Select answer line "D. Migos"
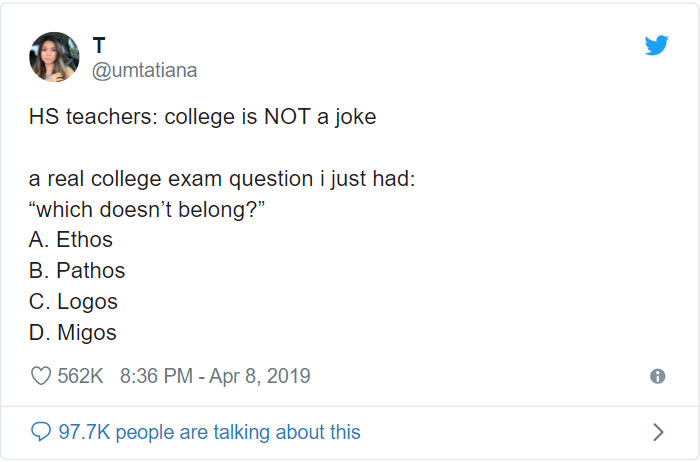The image size is (700, 462). coord(73,333)
